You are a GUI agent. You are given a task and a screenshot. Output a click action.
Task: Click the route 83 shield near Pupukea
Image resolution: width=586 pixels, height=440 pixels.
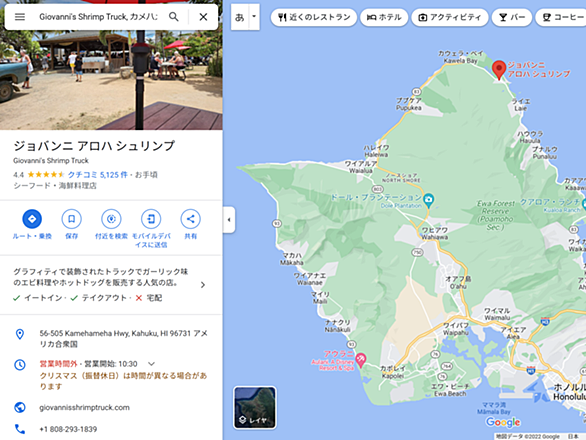(x=416, y=92)
